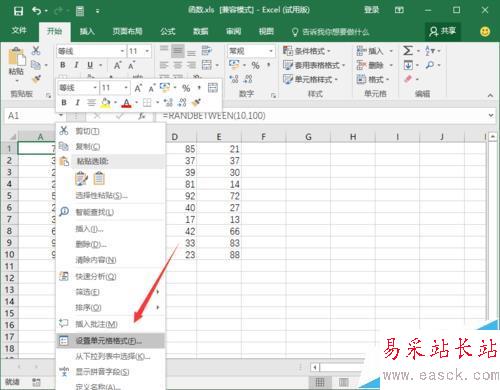Click the increase font size A in mini toolbar
500x390 pixels.
138,88
